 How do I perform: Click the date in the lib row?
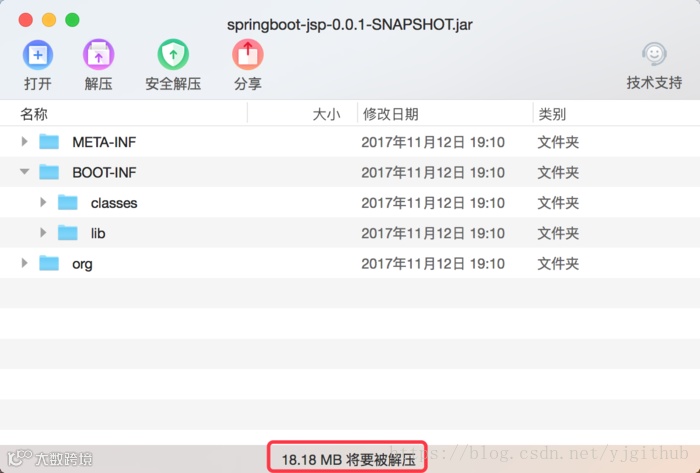[433, 233]
